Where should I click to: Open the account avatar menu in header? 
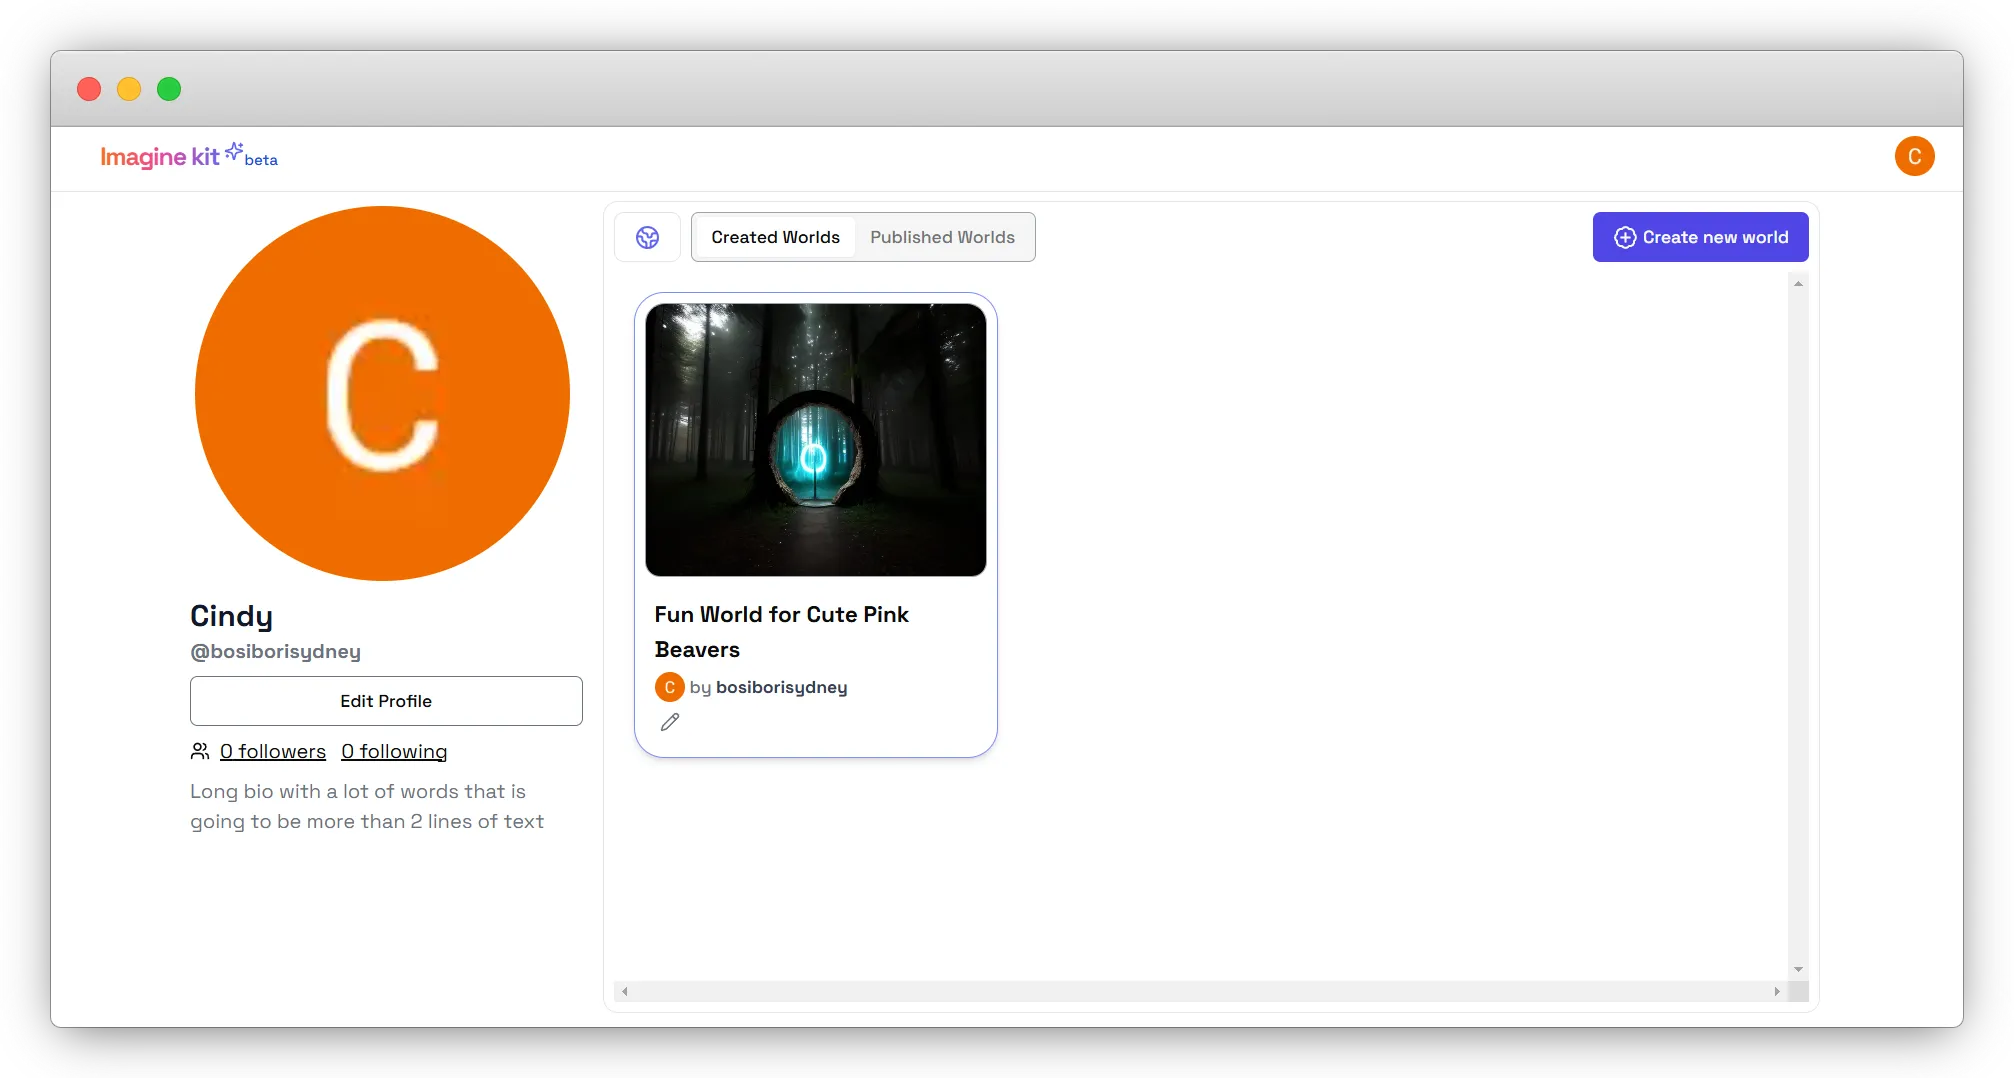(1914, 157)
